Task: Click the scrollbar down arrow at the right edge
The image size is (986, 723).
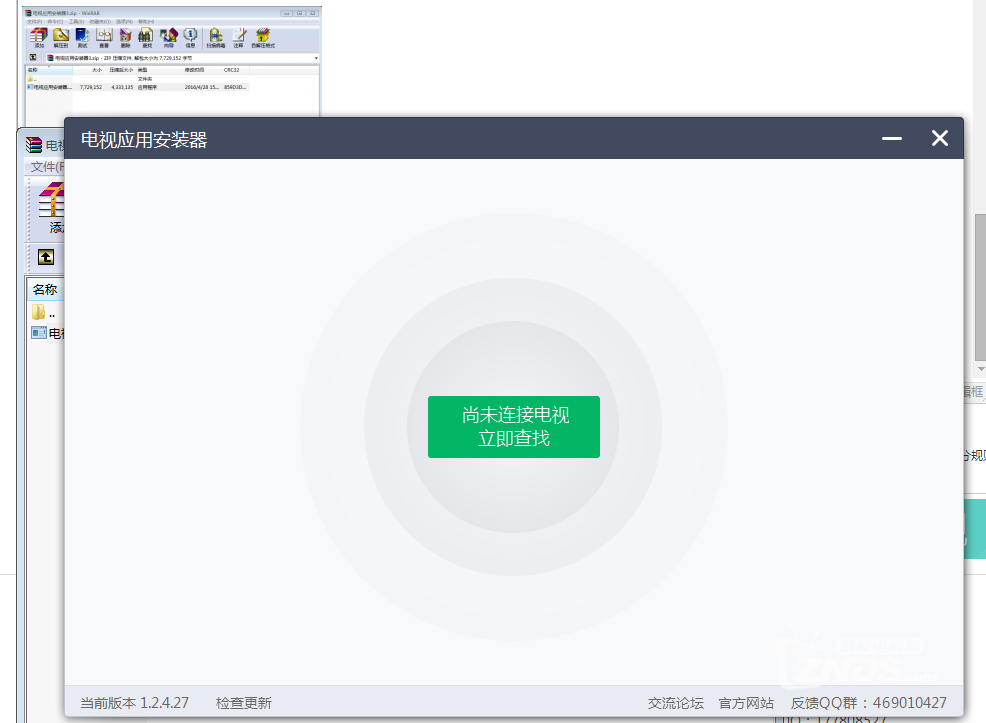Action: [980, 369]
